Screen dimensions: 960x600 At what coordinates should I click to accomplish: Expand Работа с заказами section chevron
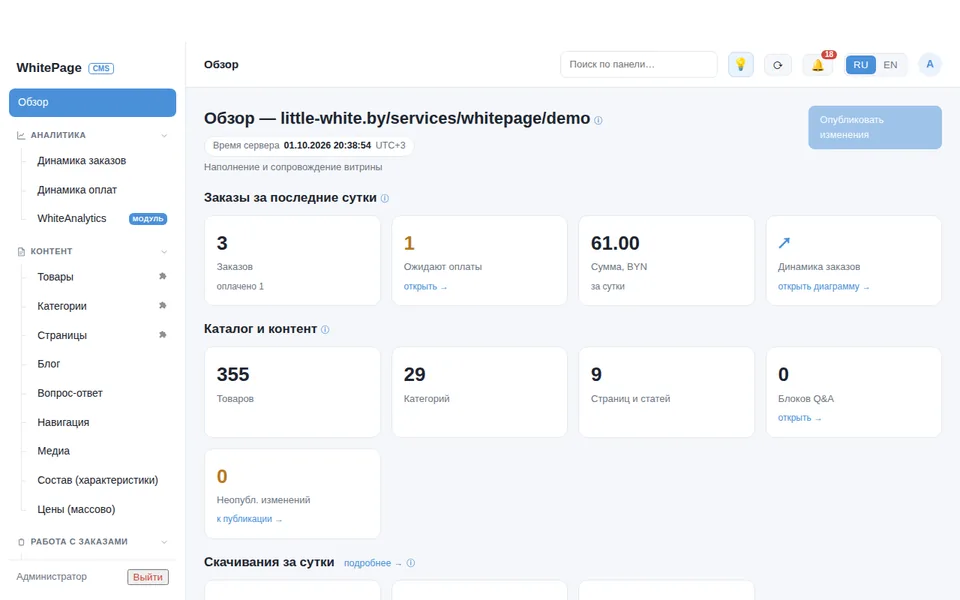pyautogui.click(x=164, y=542)
